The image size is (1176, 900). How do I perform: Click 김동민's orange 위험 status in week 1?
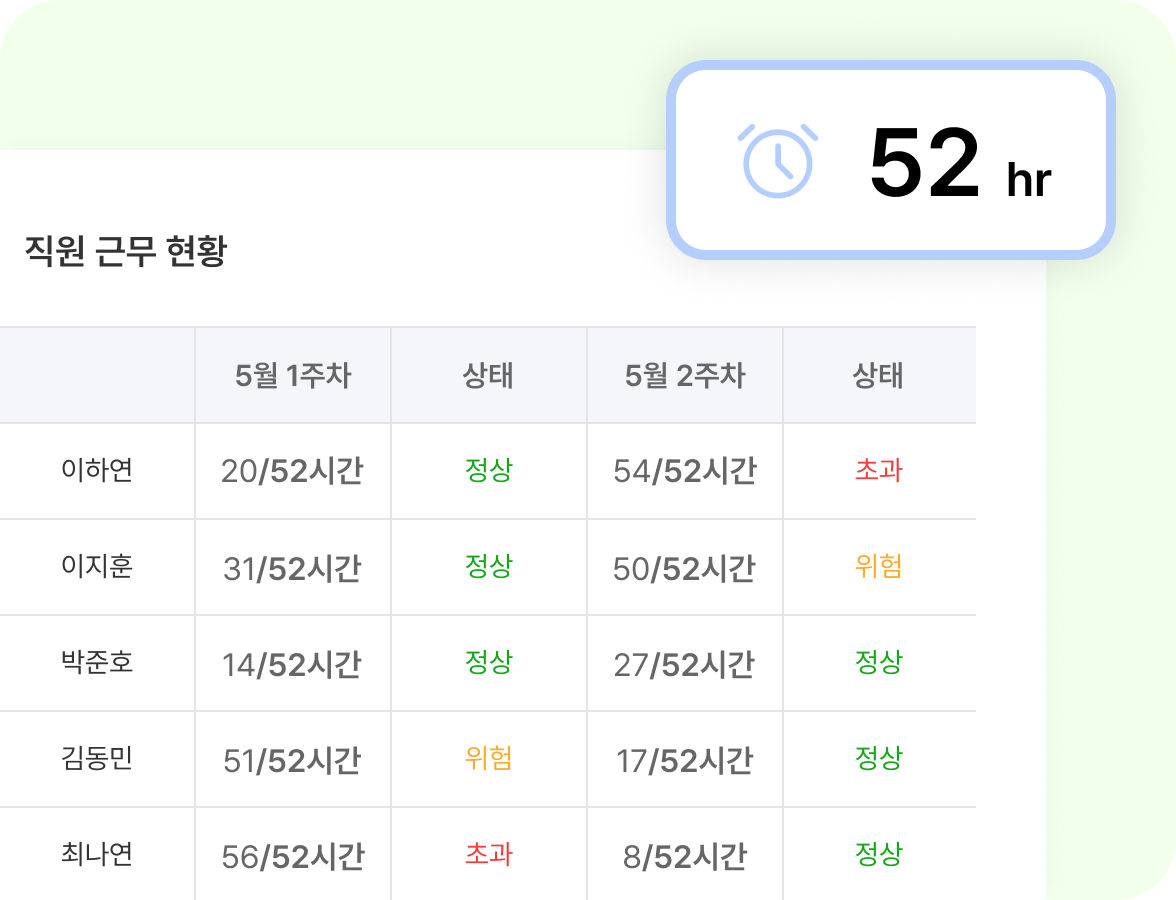[489, 758]
